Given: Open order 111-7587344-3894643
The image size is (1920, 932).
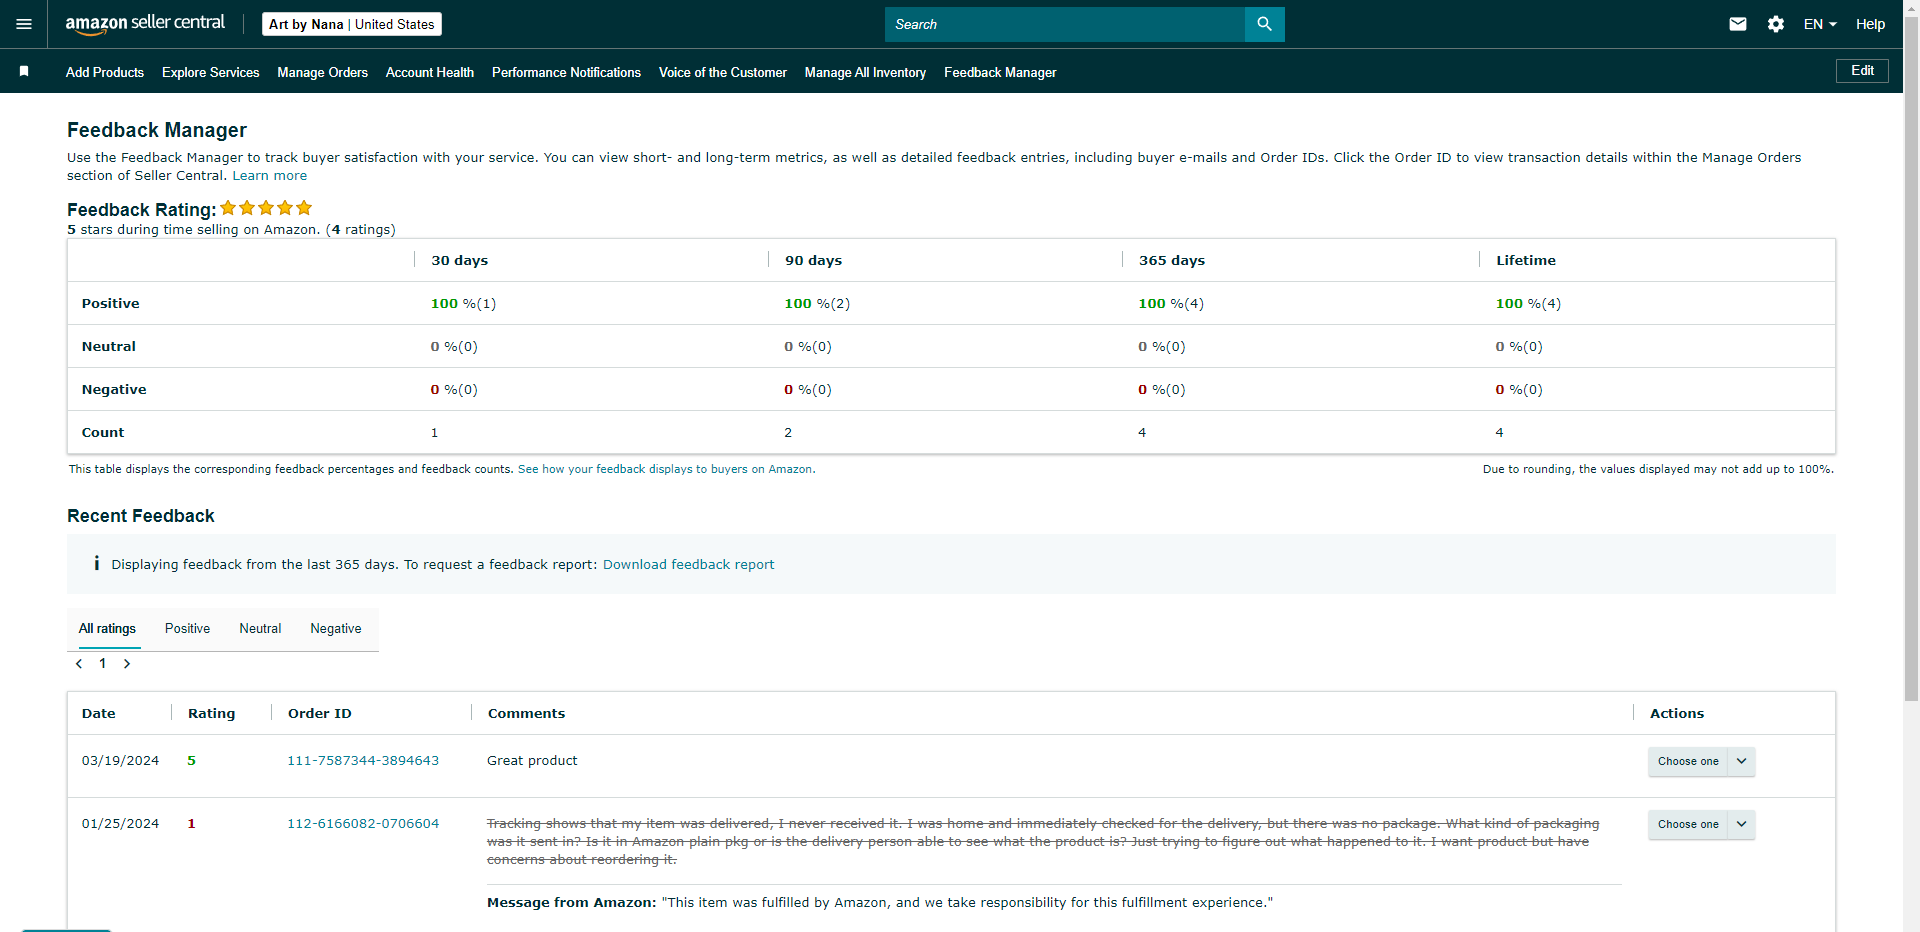Looking at the screenshot, I should tap(363, 761).
